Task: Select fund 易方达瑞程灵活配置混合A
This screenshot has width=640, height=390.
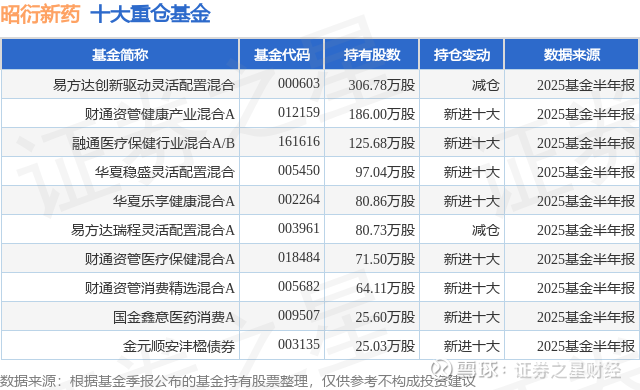Action: (x=153, y=230)
